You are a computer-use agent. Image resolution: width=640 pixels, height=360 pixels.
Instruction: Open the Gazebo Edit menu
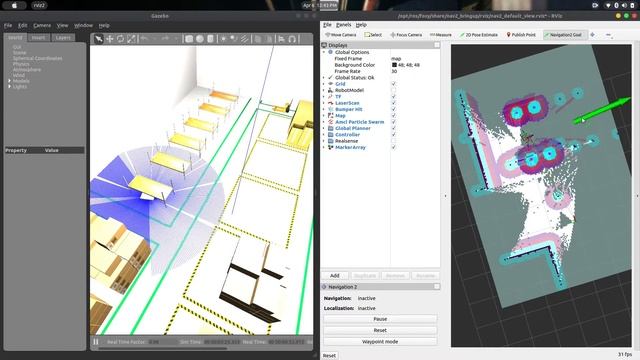(x=22, y=25)
